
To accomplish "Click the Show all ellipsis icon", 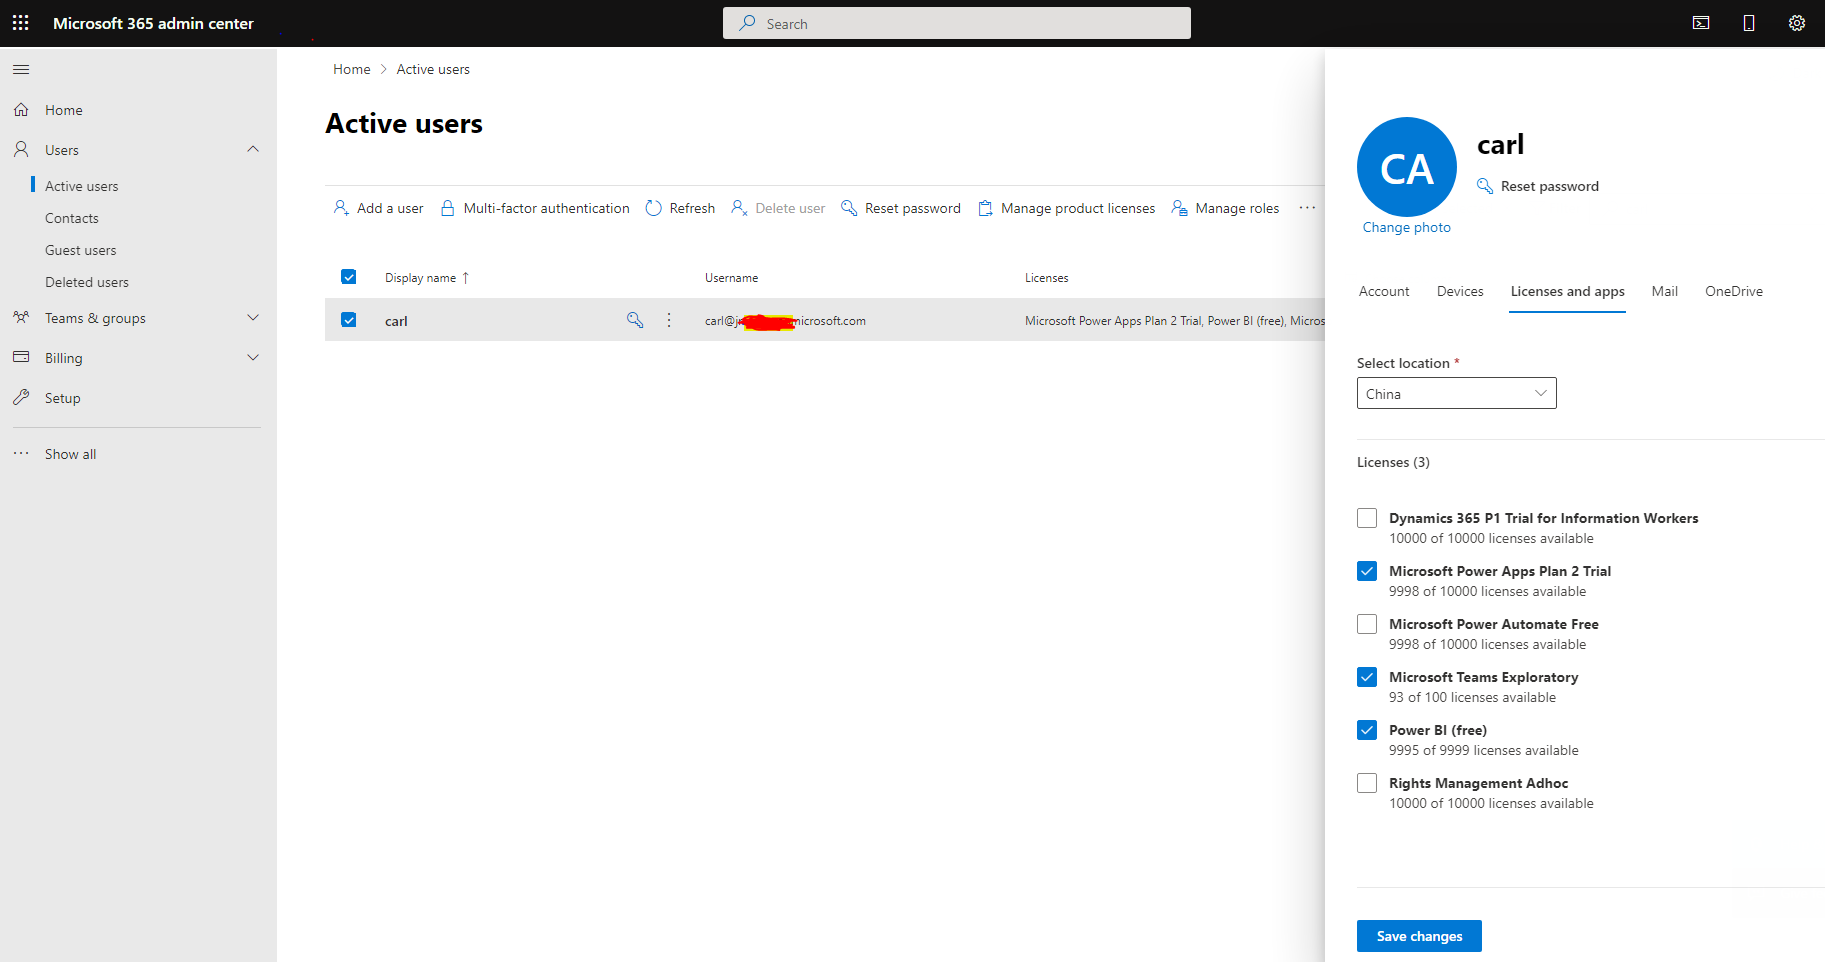I will click(21, 454).
